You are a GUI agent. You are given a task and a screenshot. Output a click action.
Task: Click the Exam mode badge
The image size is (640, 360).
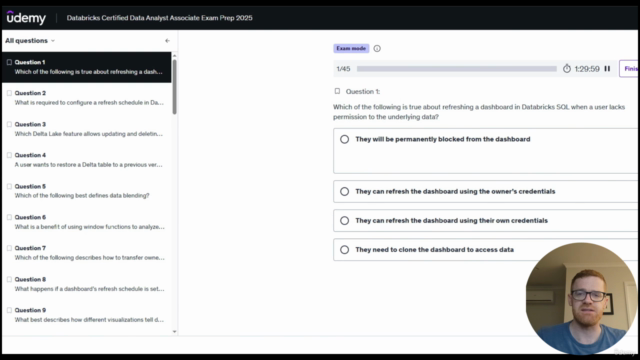click(x=351, y=48)
